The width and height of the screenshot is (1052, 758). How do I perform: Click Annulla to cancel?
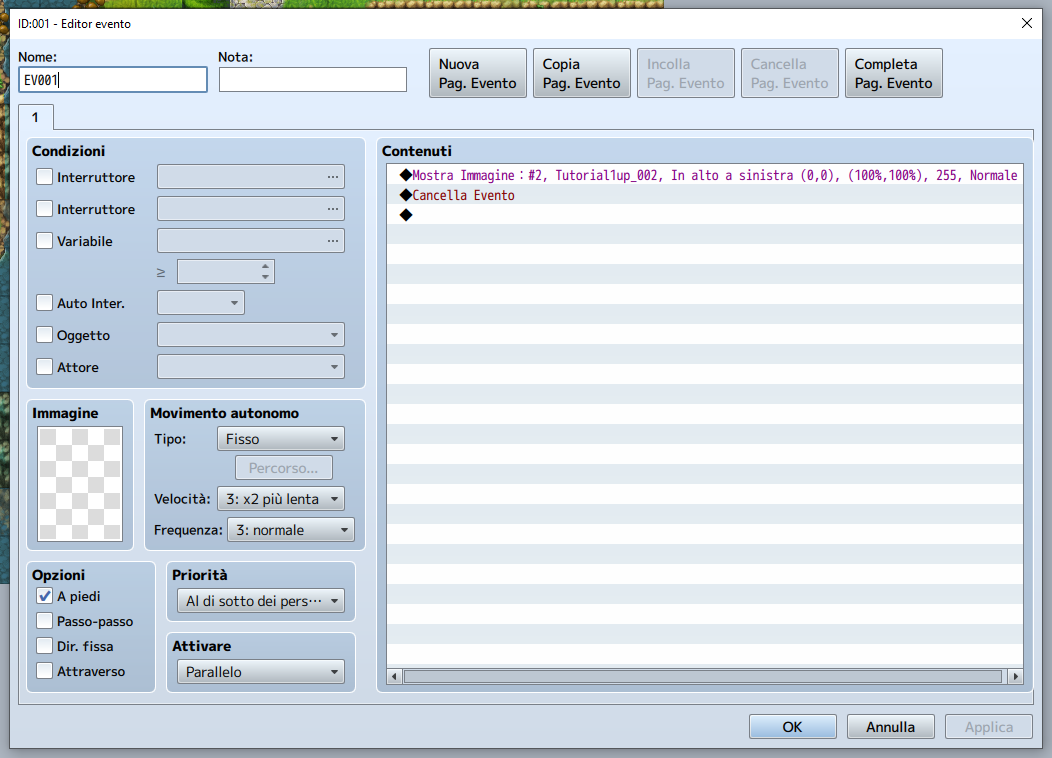pyautogui.click(x=890, y=727)
